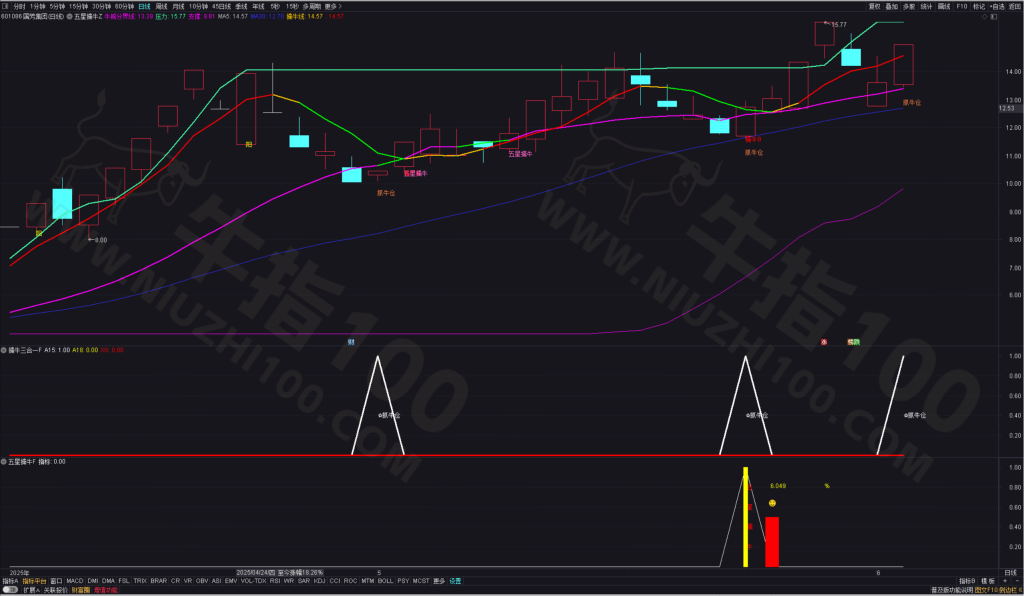The image size is (1024, 596).
Task: Click the 指标A tab at bottom left
Action: pyautogui.click(x=10, y=581)
